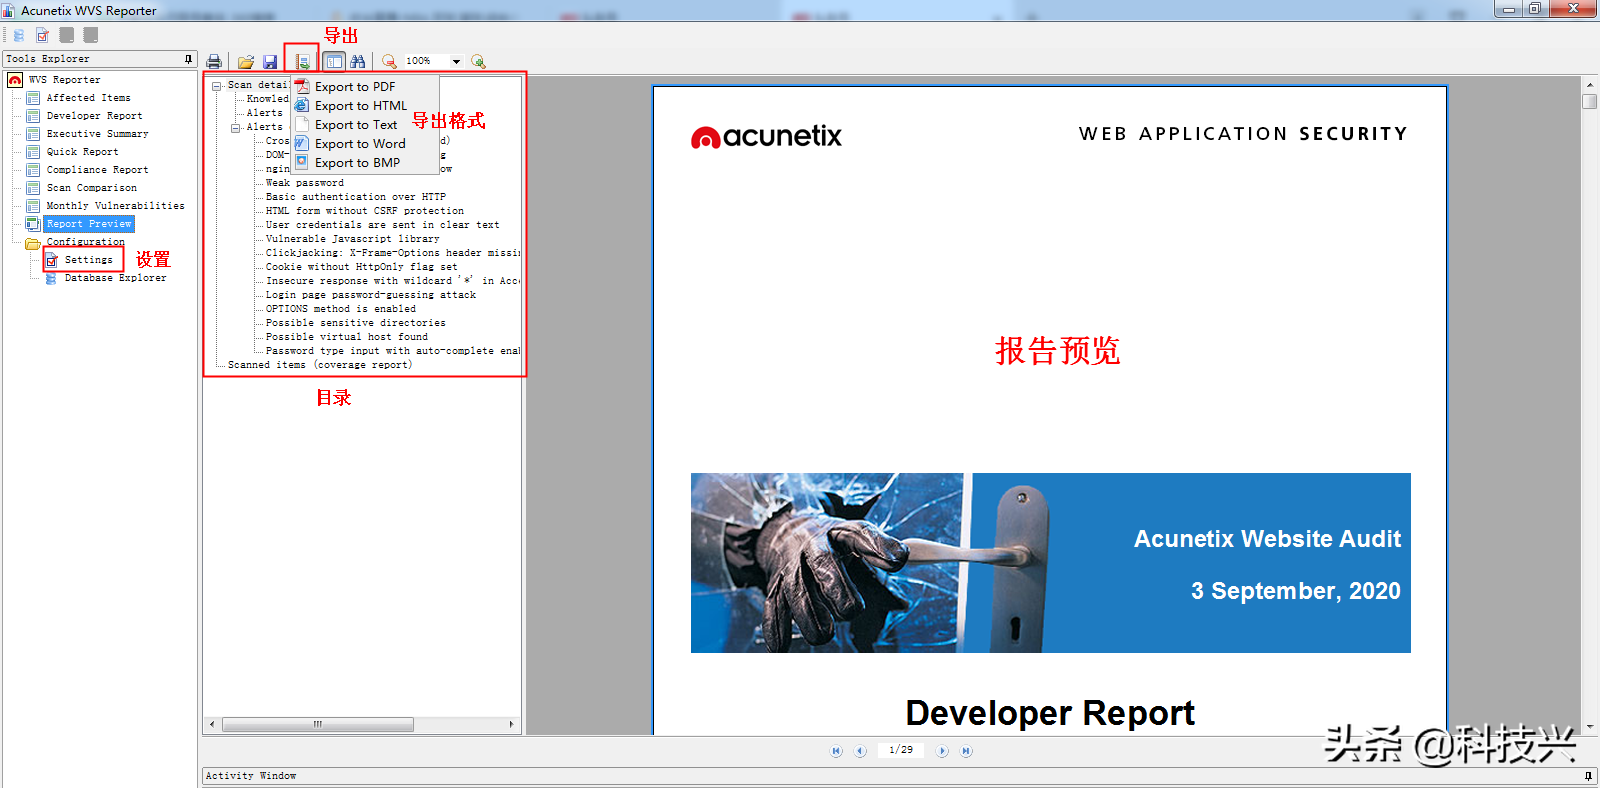Click the Affected Items report icon
Screen dimensions: 1600x788
[33, 98]
